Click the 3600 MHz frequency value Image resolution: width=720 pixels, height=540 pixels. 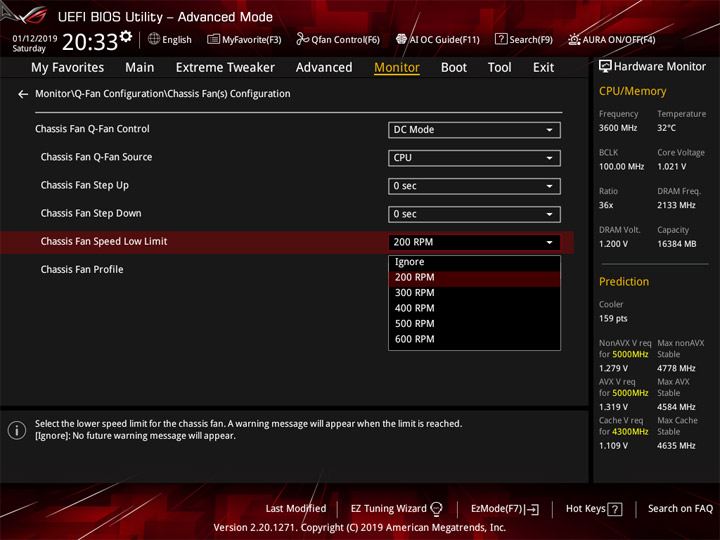coord(618,128)
